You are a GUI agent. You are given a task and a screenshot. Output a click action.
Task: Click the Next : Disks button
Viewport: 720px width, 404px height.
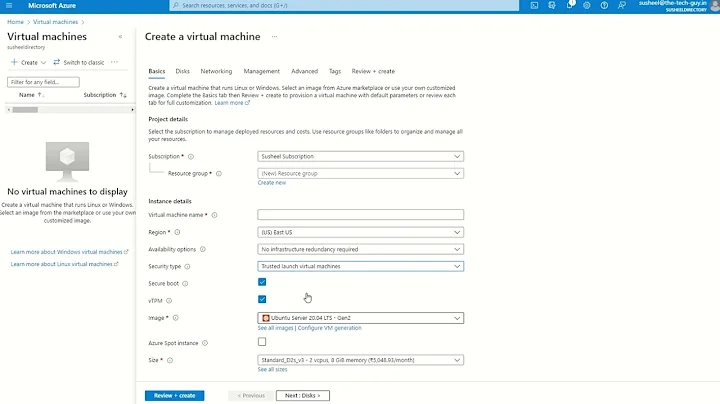click(303, 396)
